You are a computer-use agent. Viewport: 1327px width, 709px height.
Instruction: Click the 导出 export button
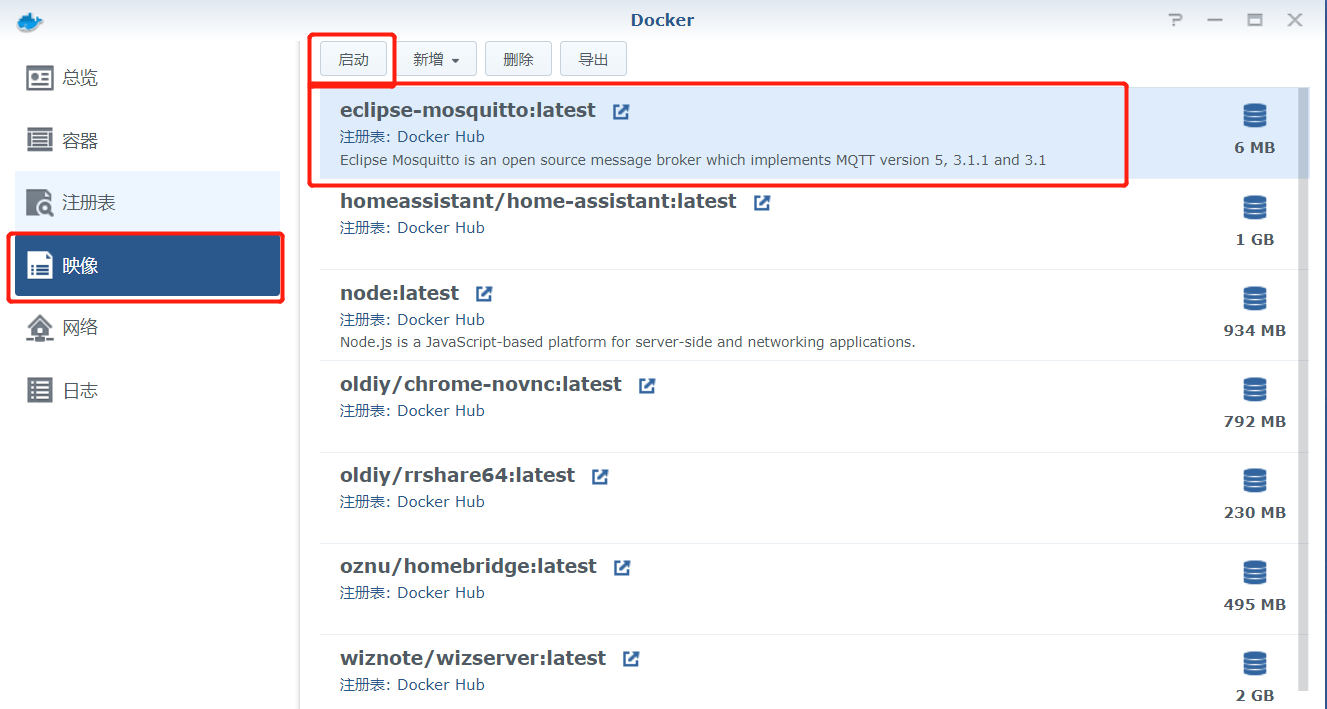[x=593, y=59]
